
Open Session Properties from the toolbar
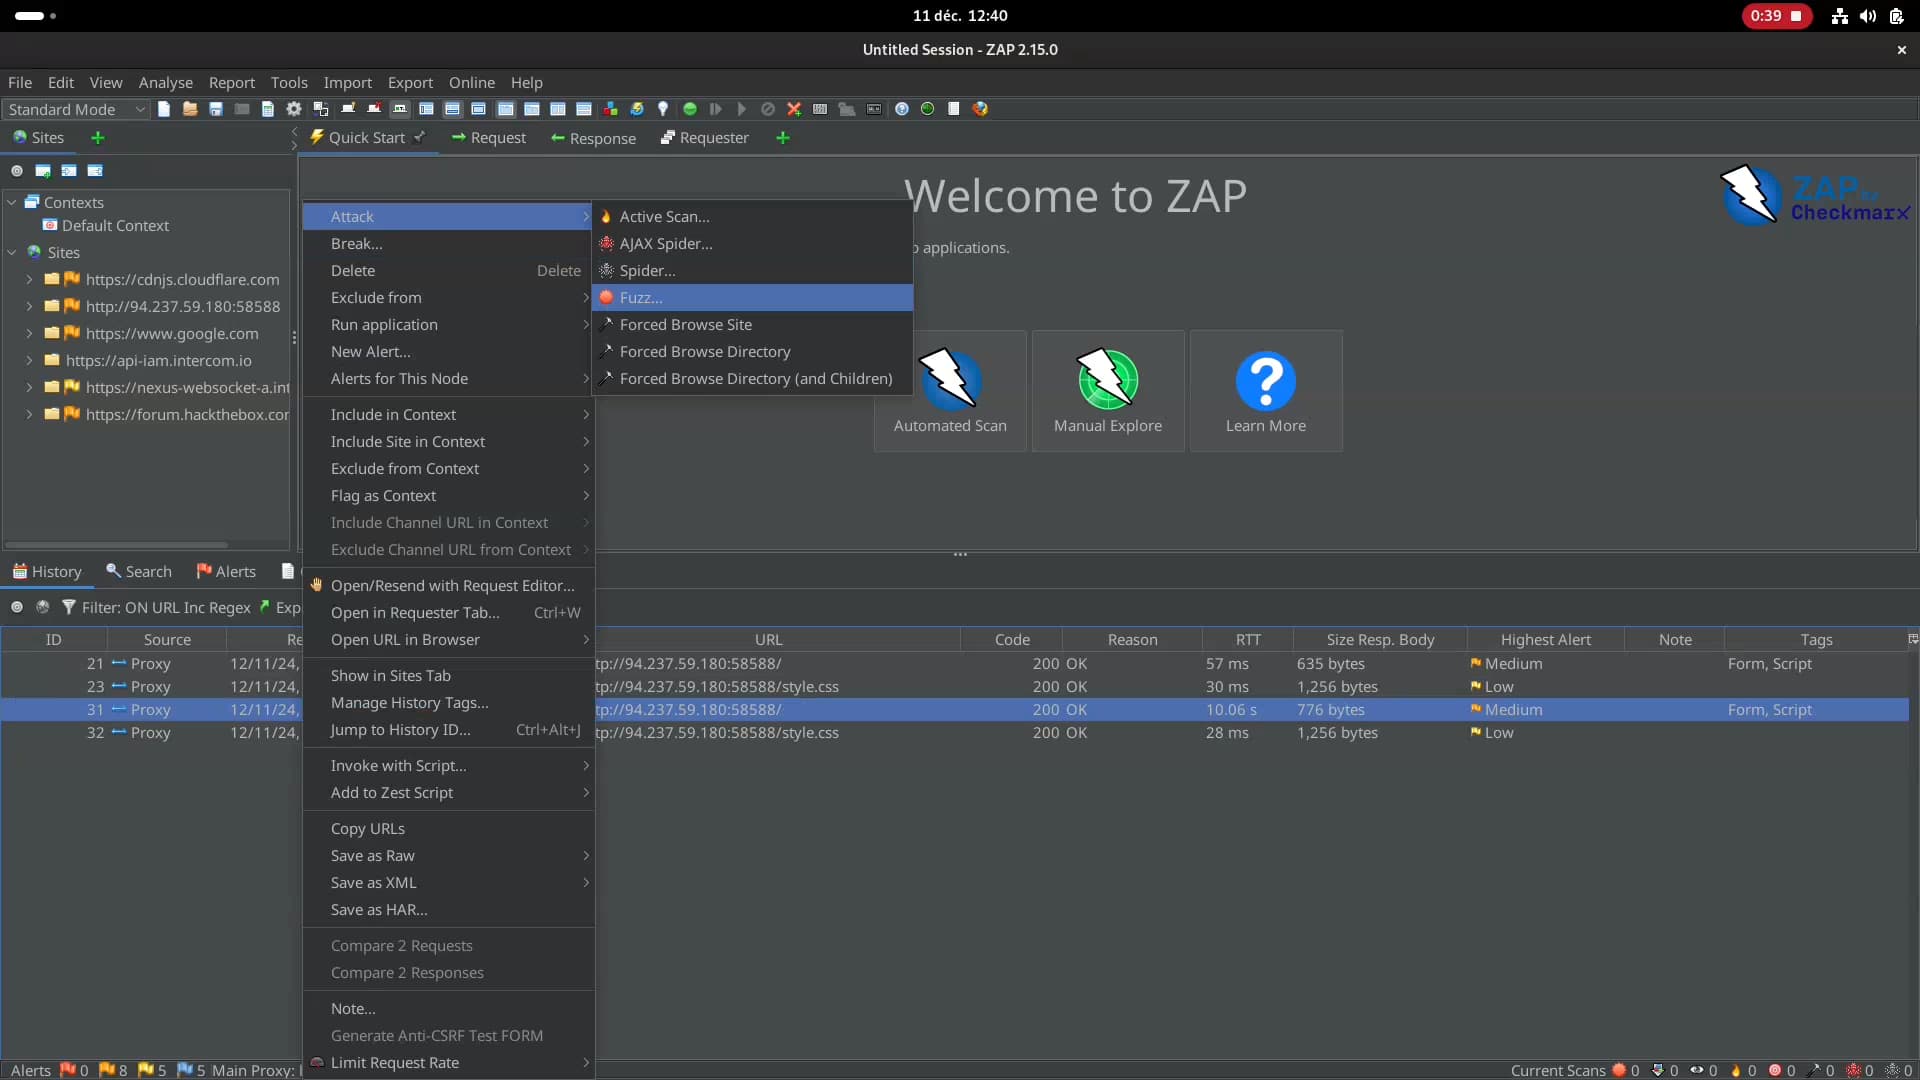[268, 109]
